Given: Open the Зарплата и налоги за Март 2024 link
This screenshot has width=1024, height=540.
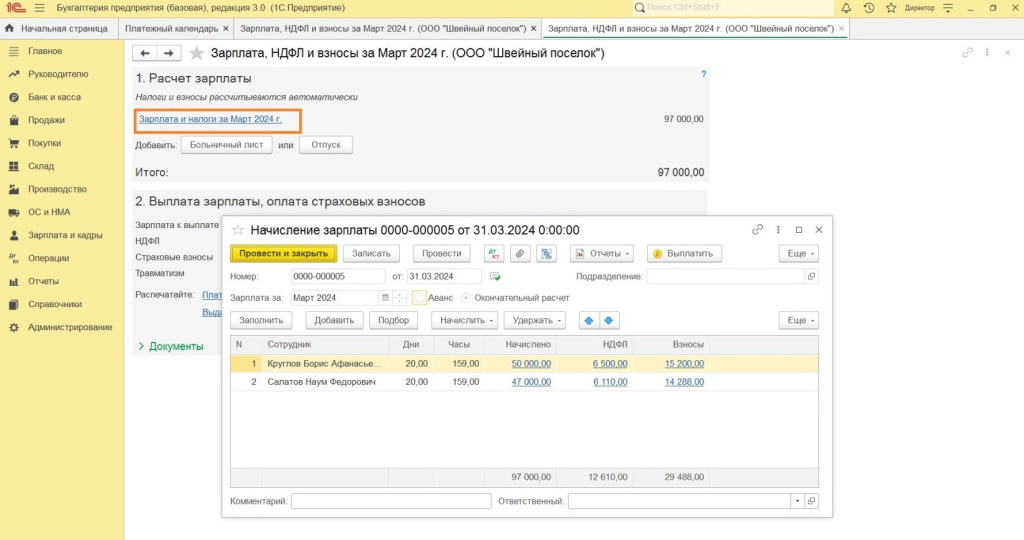Looking at the screenshot, I should 210,119.
